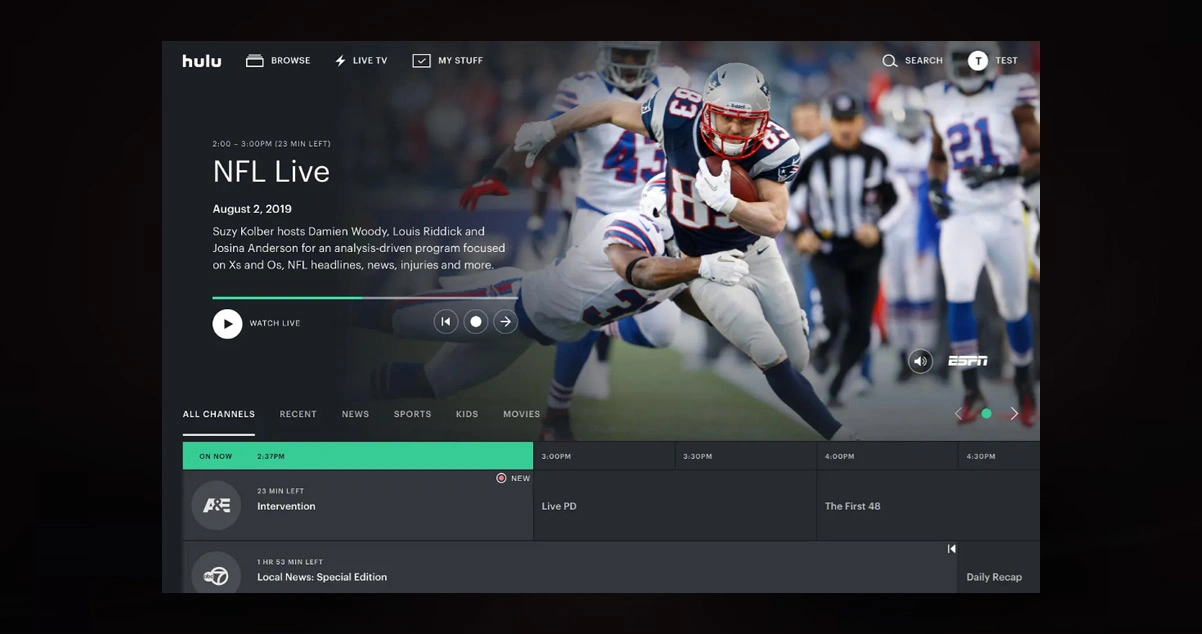Select the green carousel page dot

tap(986, 413)
